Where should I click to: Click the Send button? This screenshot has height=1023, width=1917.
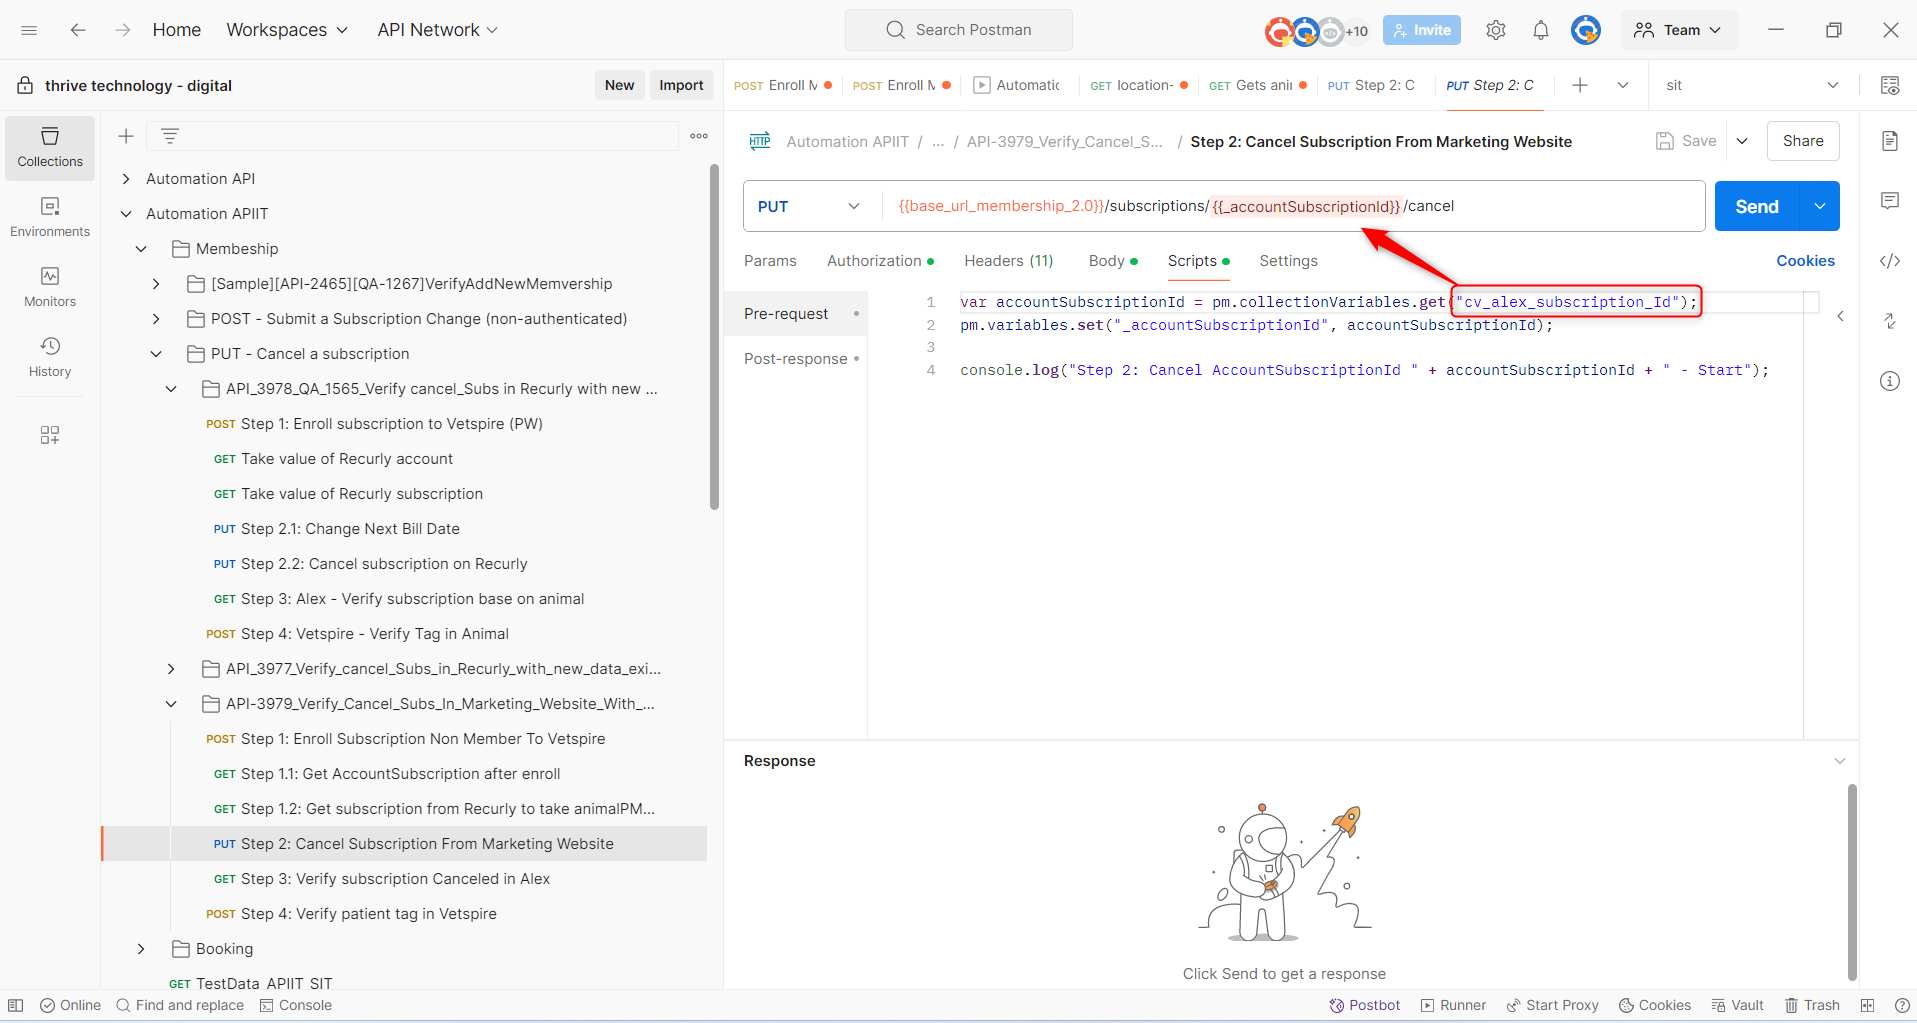pyautogui.click(x=1757, y=206)
